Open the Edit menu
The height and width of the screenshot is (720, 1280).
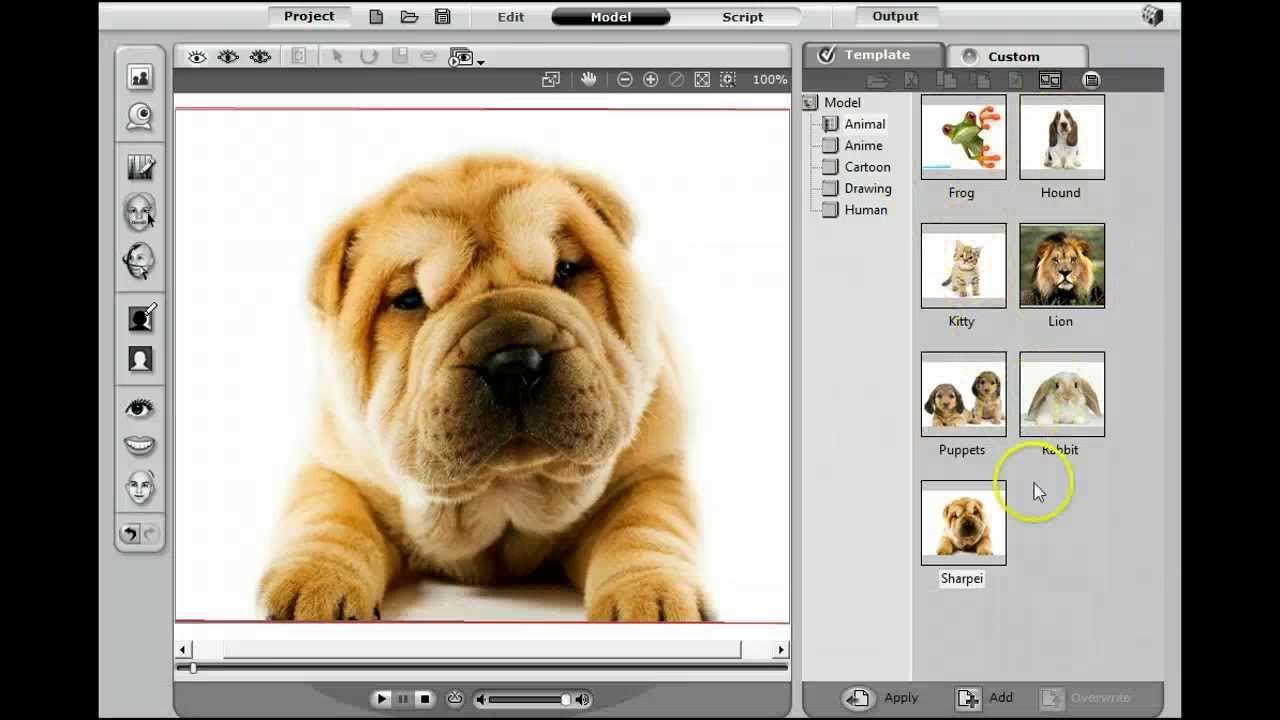click(x=511, y=17)
